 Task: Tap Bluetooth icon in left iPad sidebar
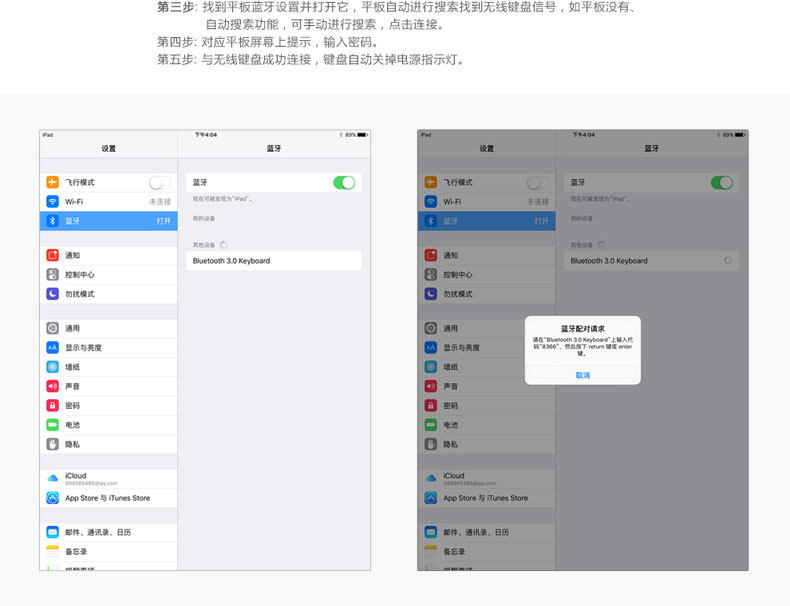pos(52,221)
